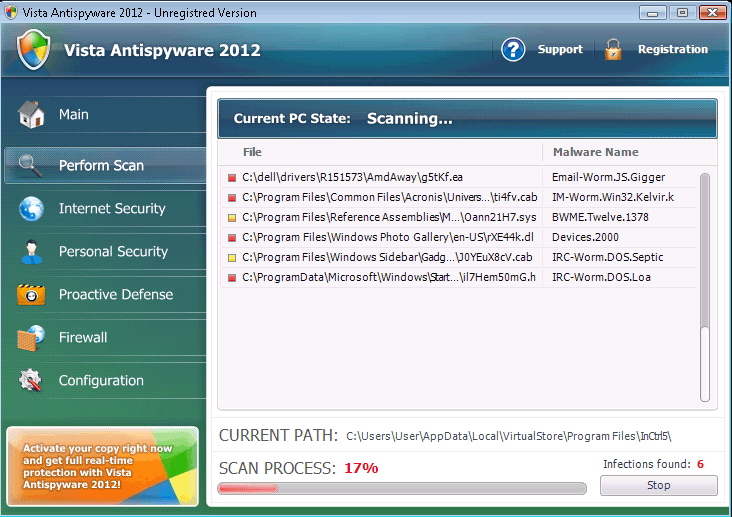Open the Main section in the sidebar
732x517 pixels.
tap(73, 115)
